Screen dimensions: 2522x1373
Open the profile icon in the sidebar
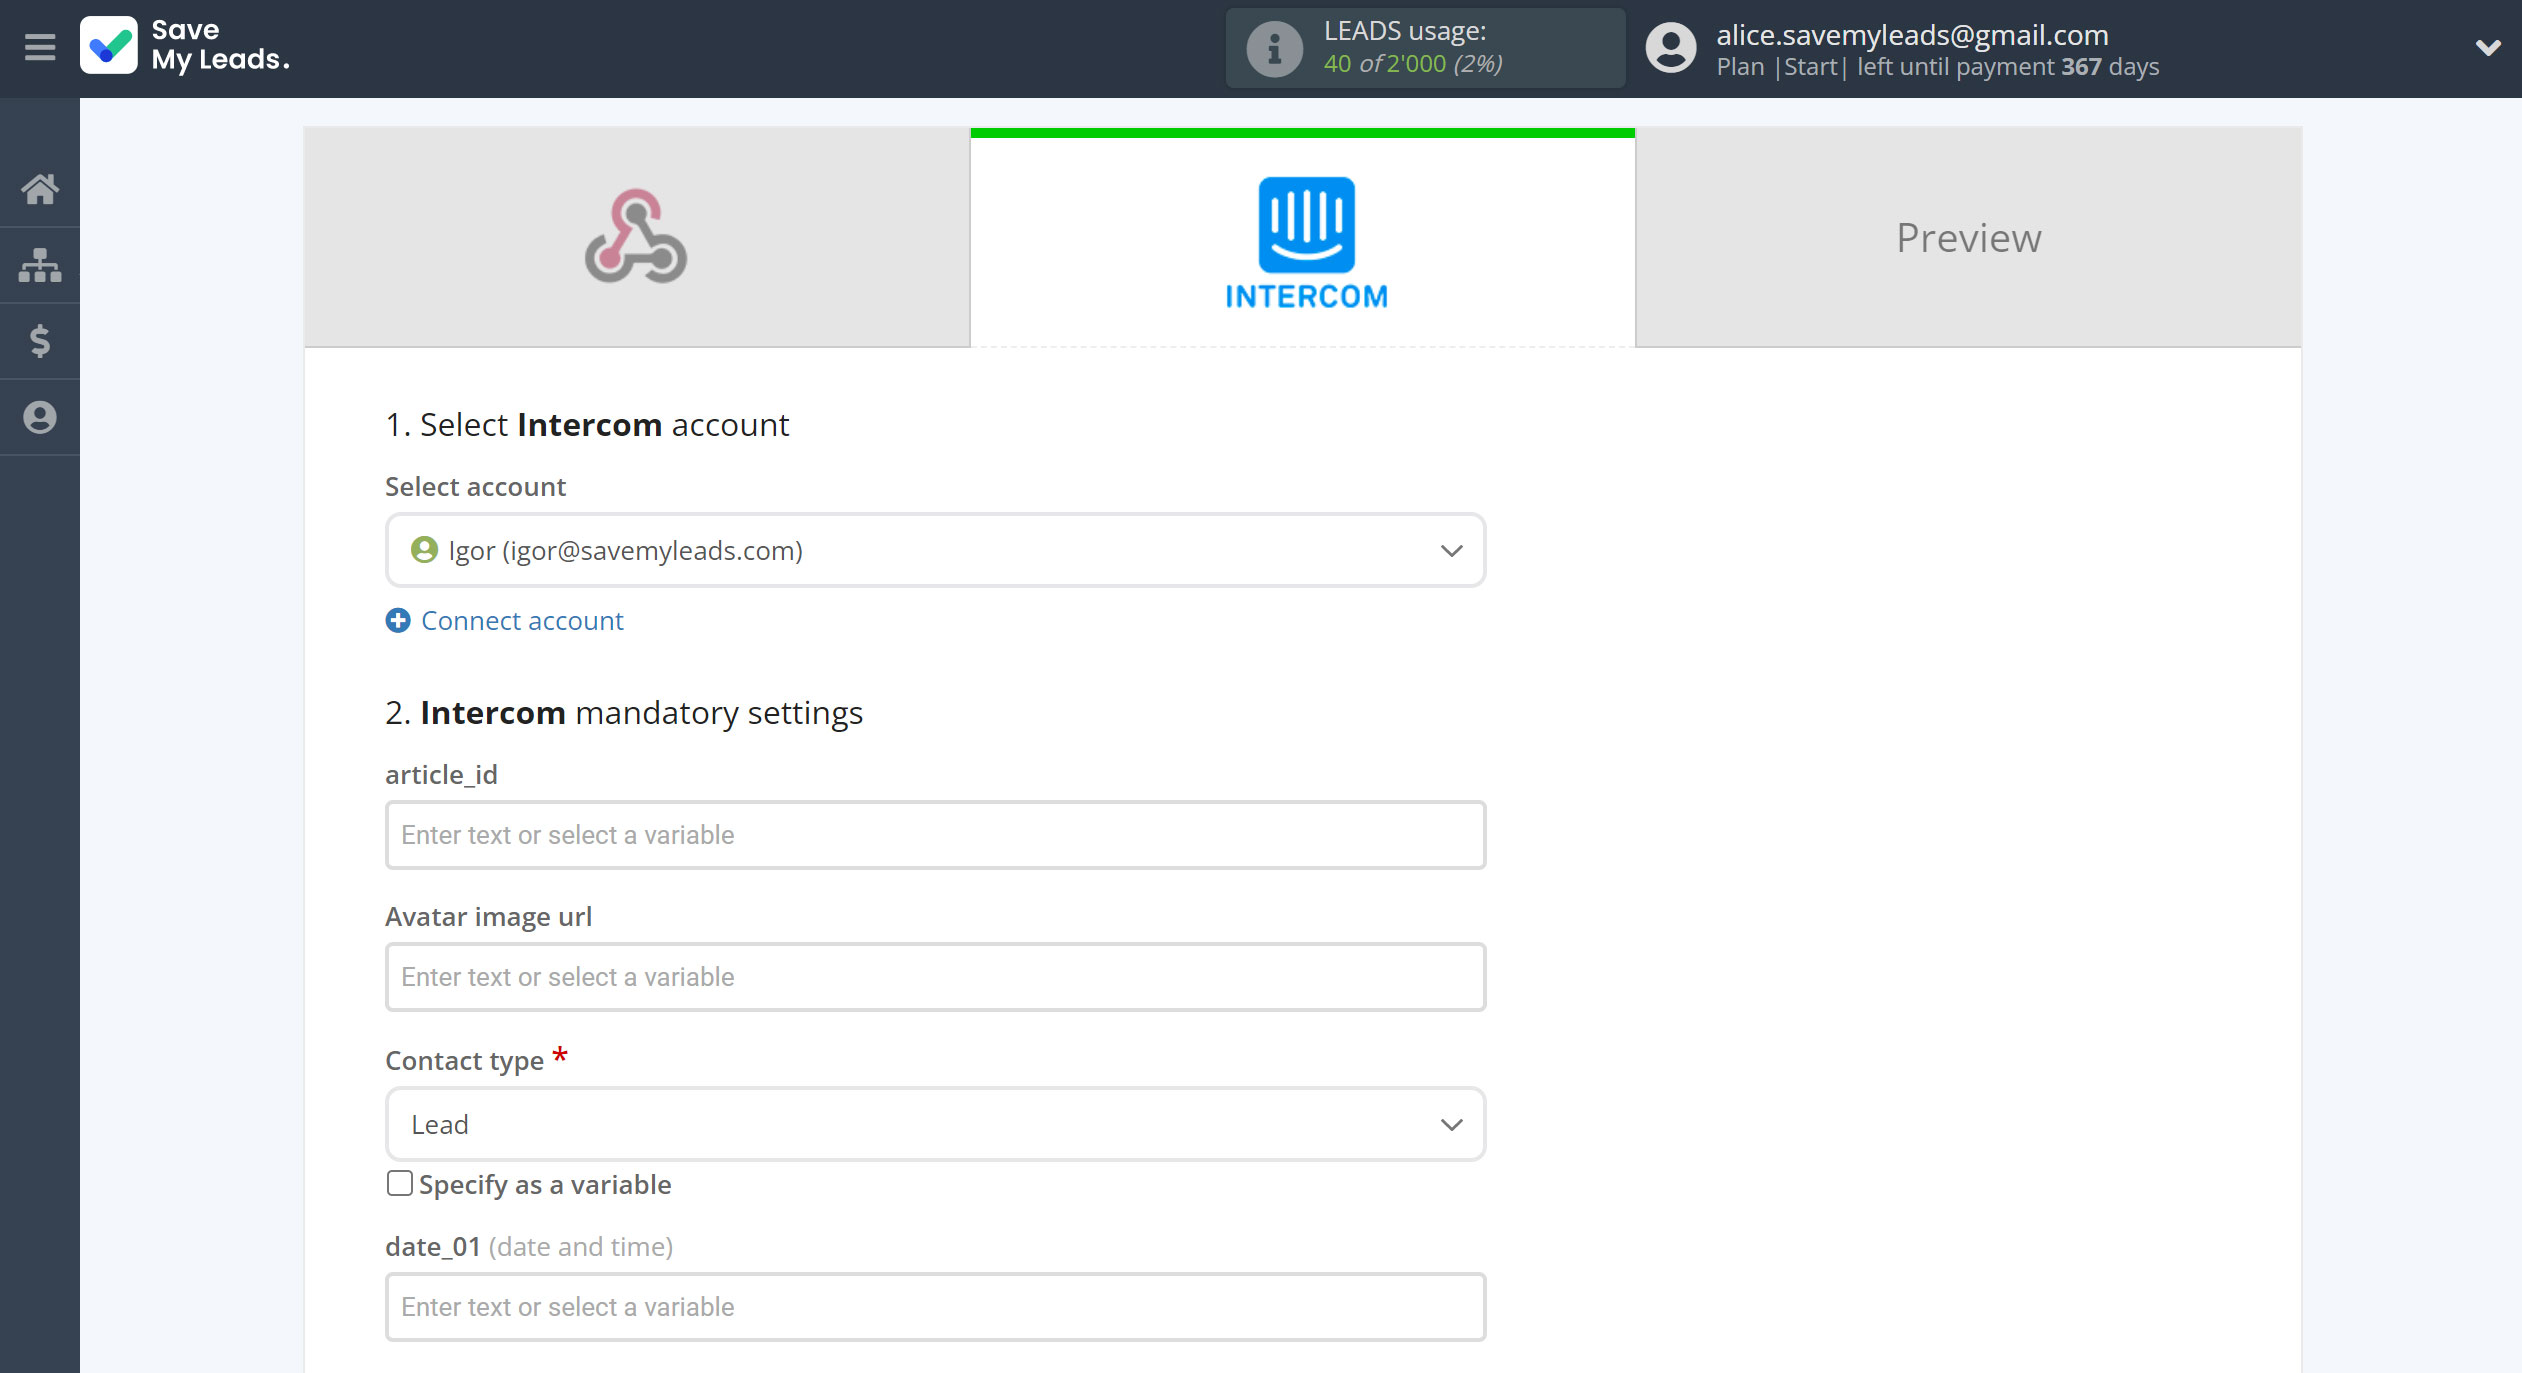[x=40, y=417]
